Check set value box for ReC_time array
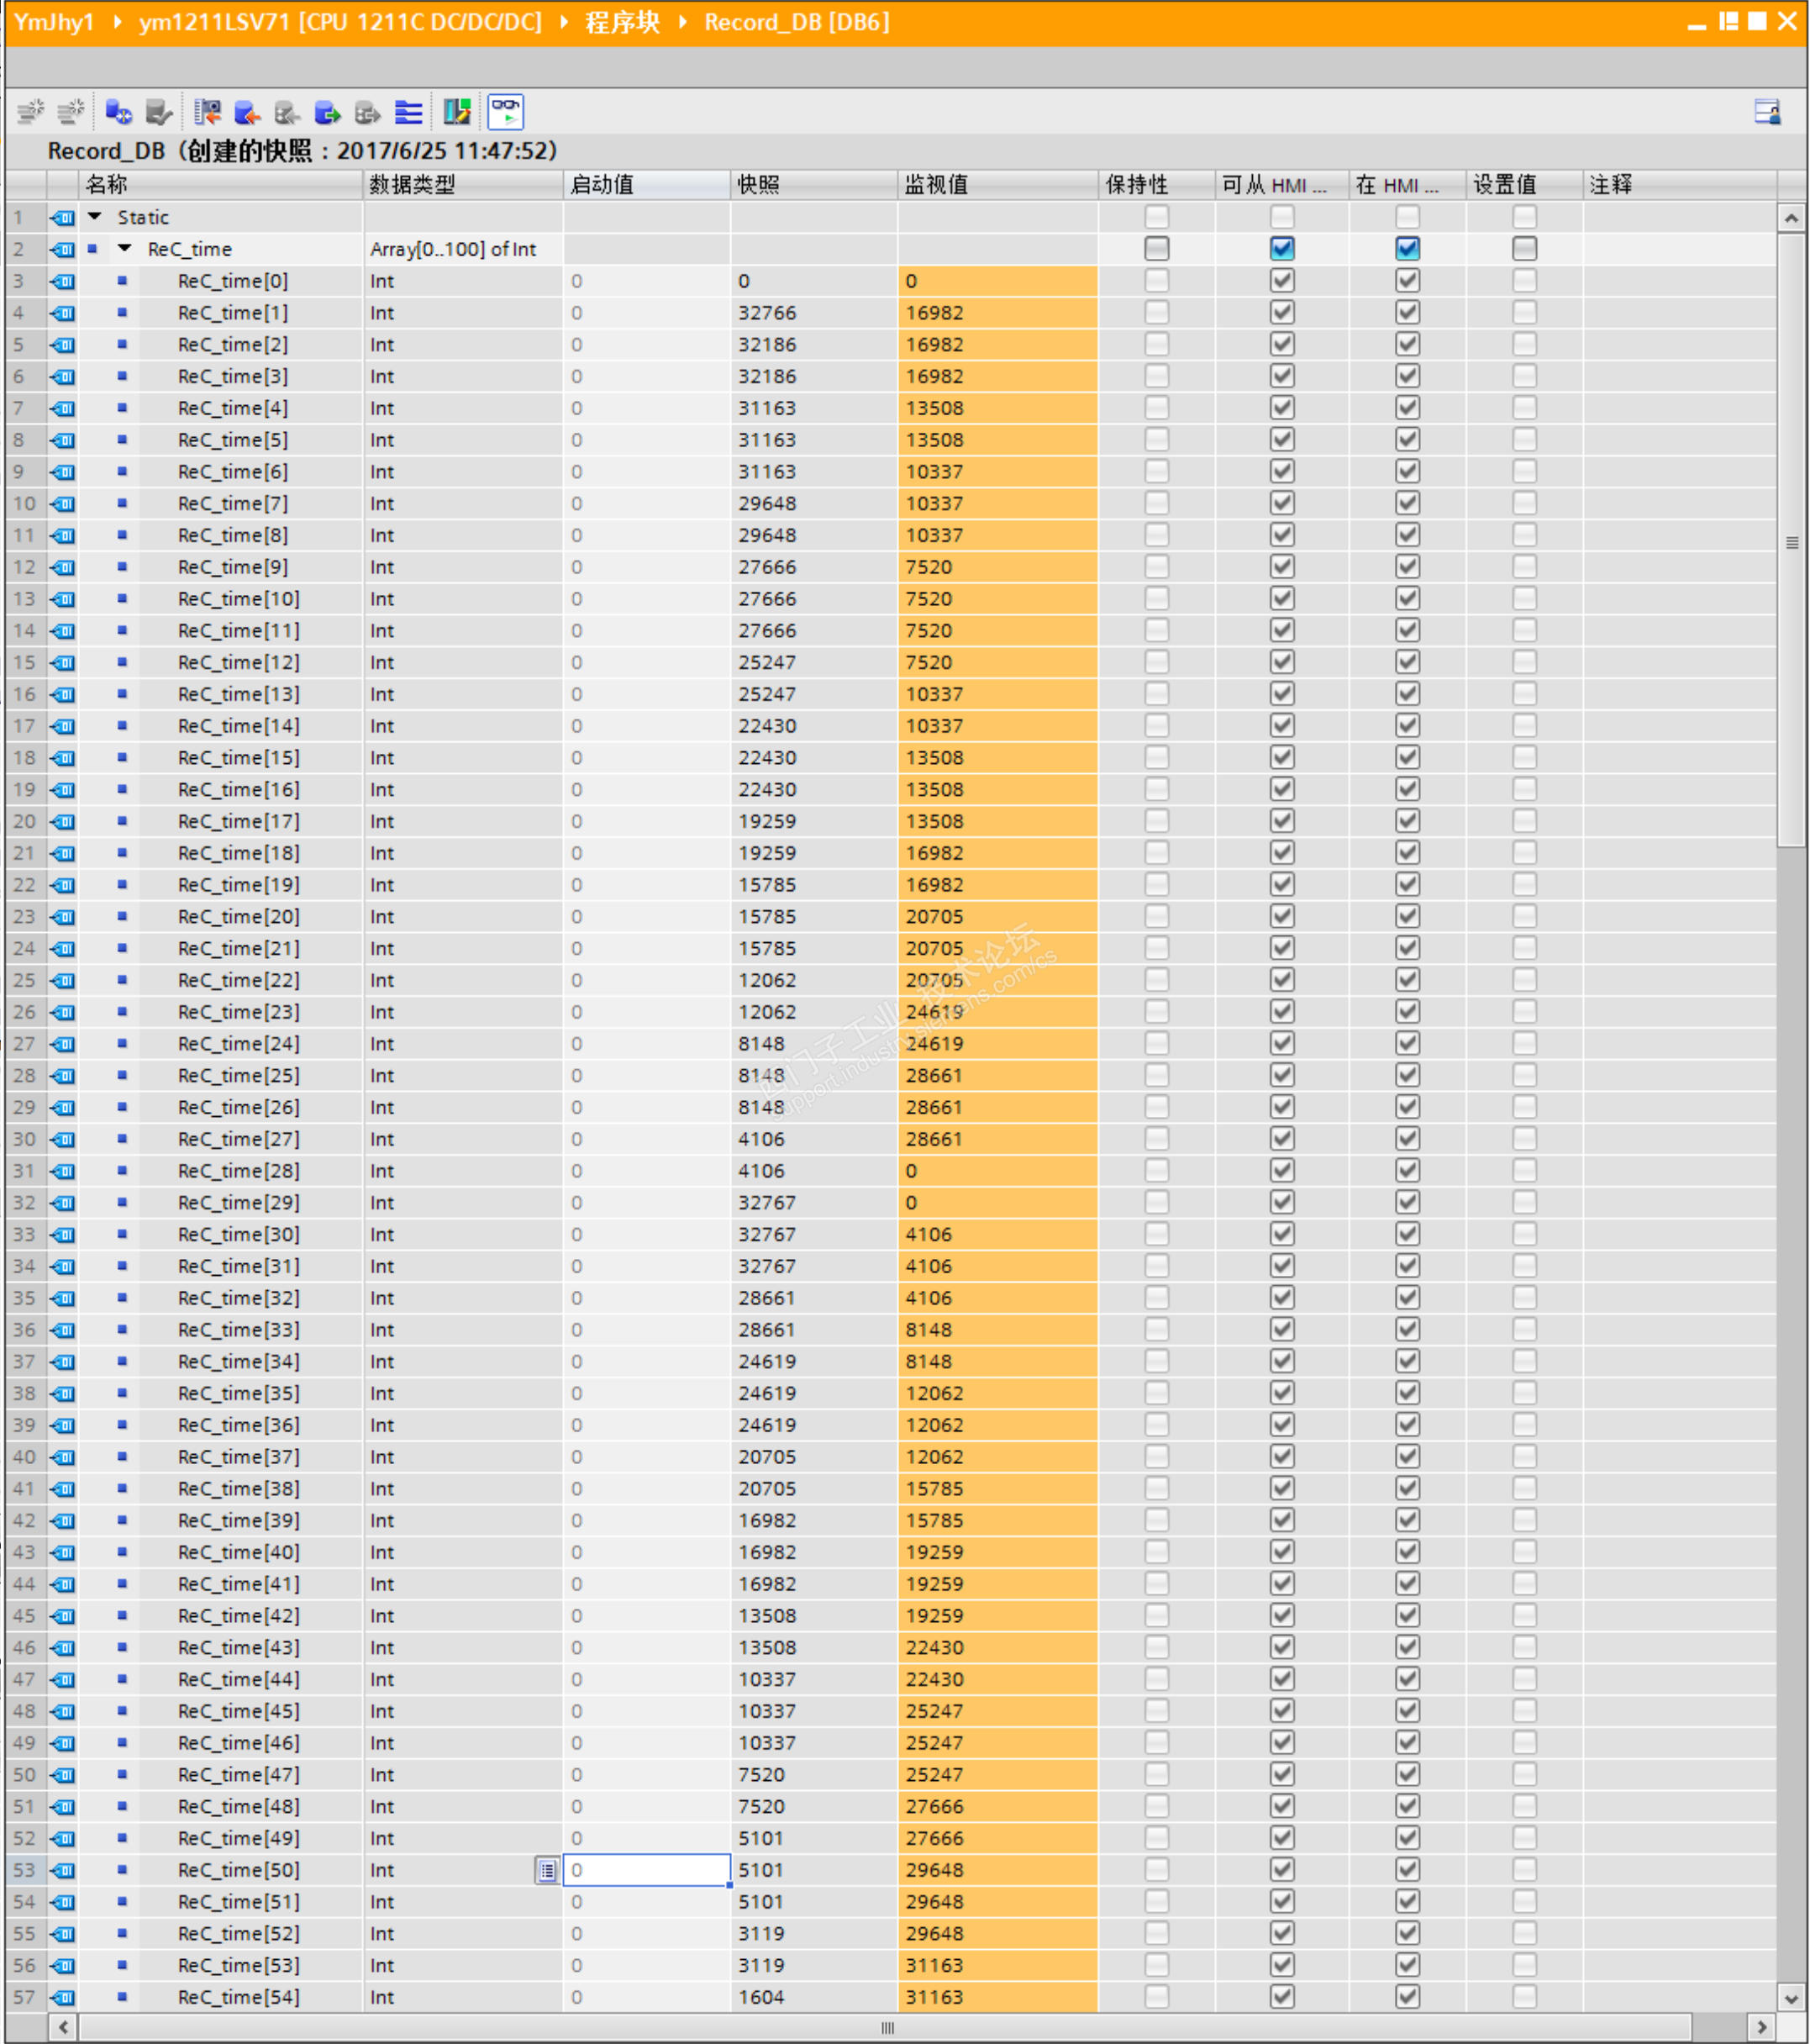The height and width of the screenshot is (2044, 1810). tap(1524, 249)
